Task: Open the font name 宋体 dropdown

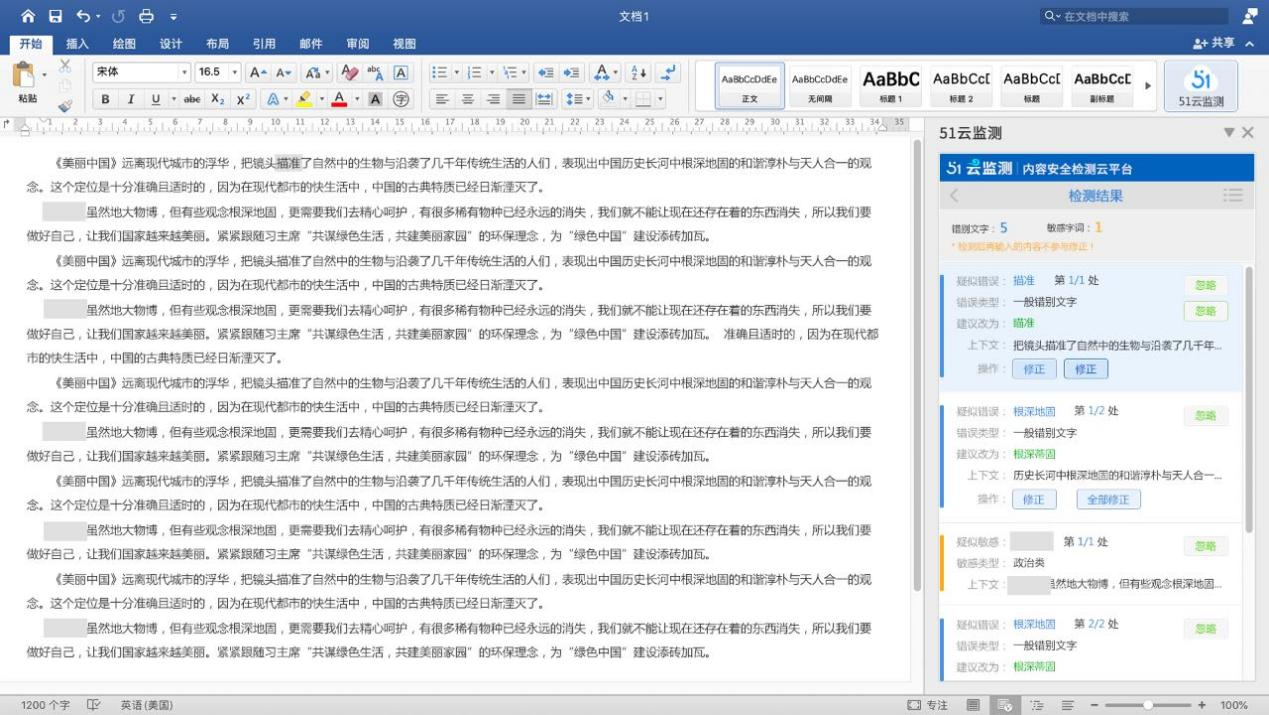Action: pyautogui.click(x=184, y=72)
